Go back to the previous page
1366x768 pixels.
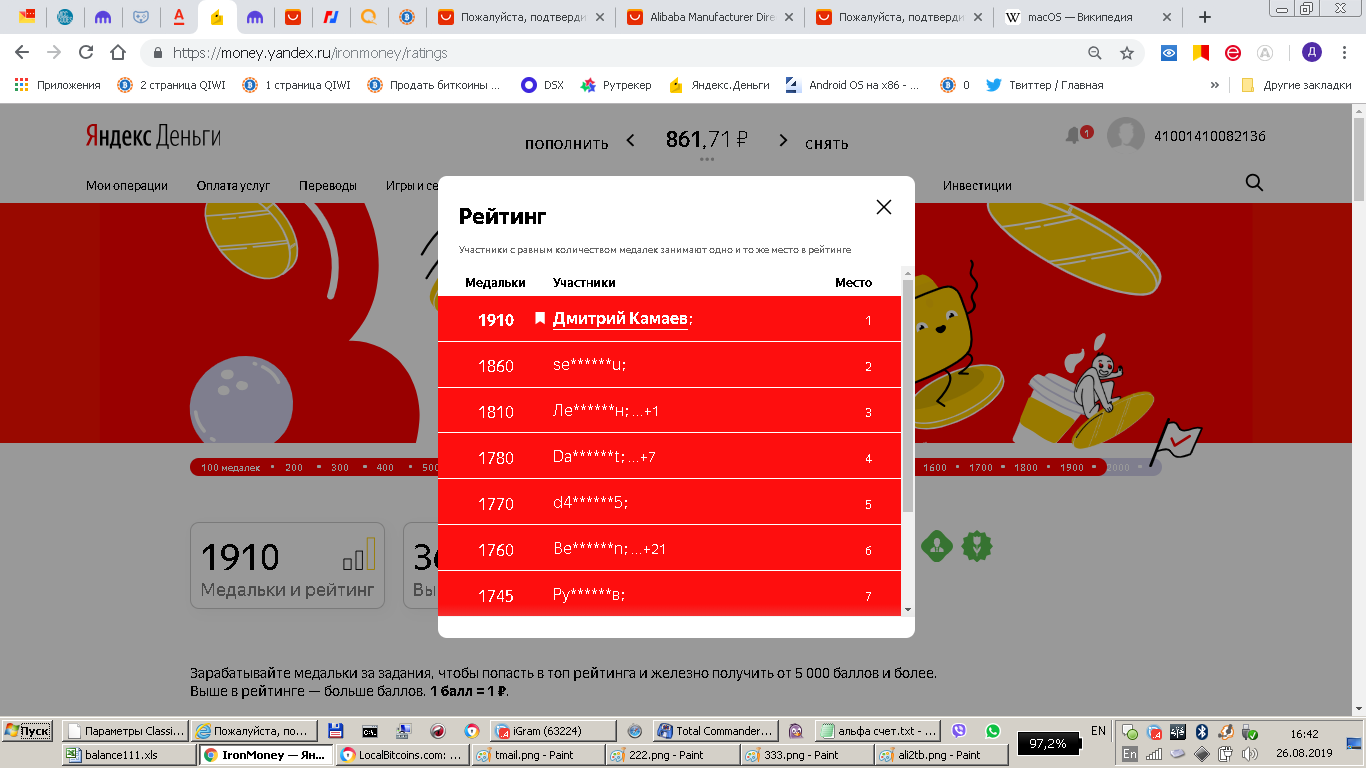coord(22,53)
